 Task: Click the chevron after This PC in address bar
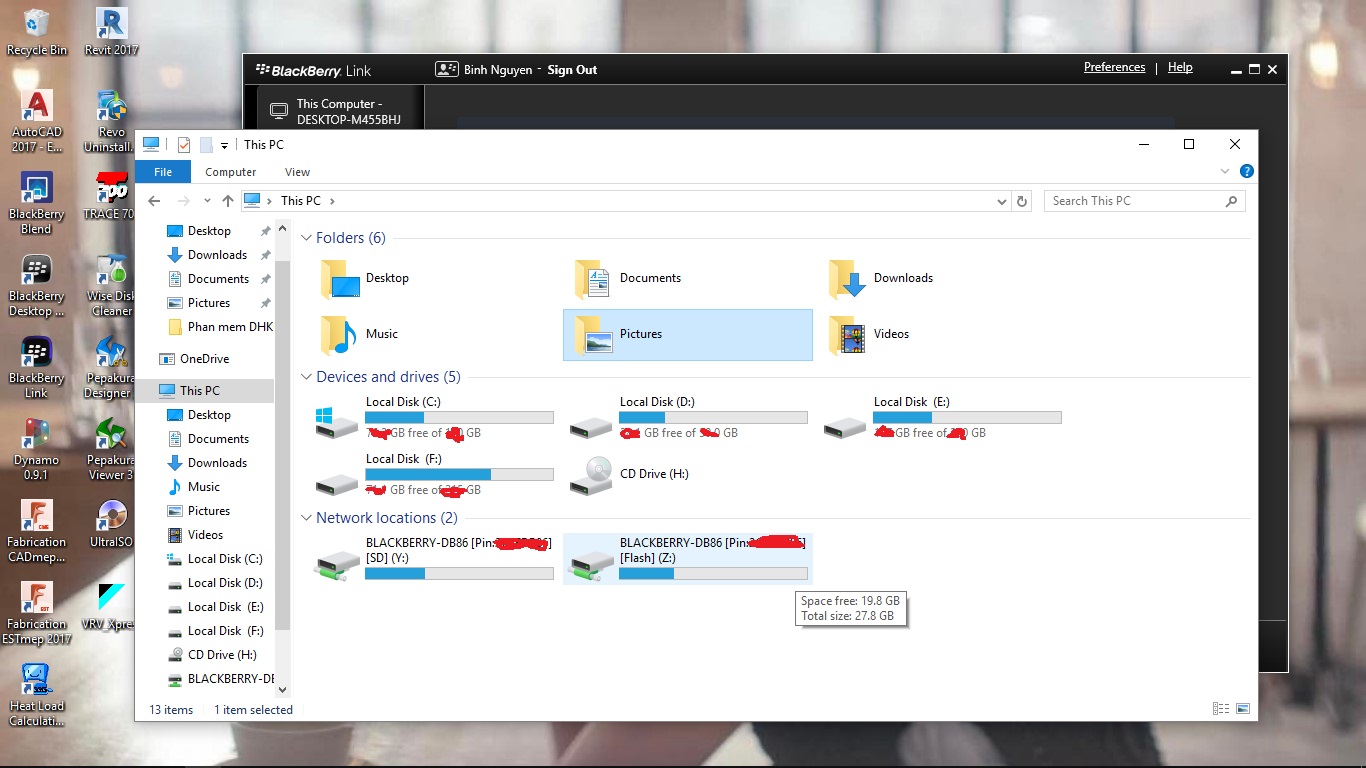click(x=332, y=201)
